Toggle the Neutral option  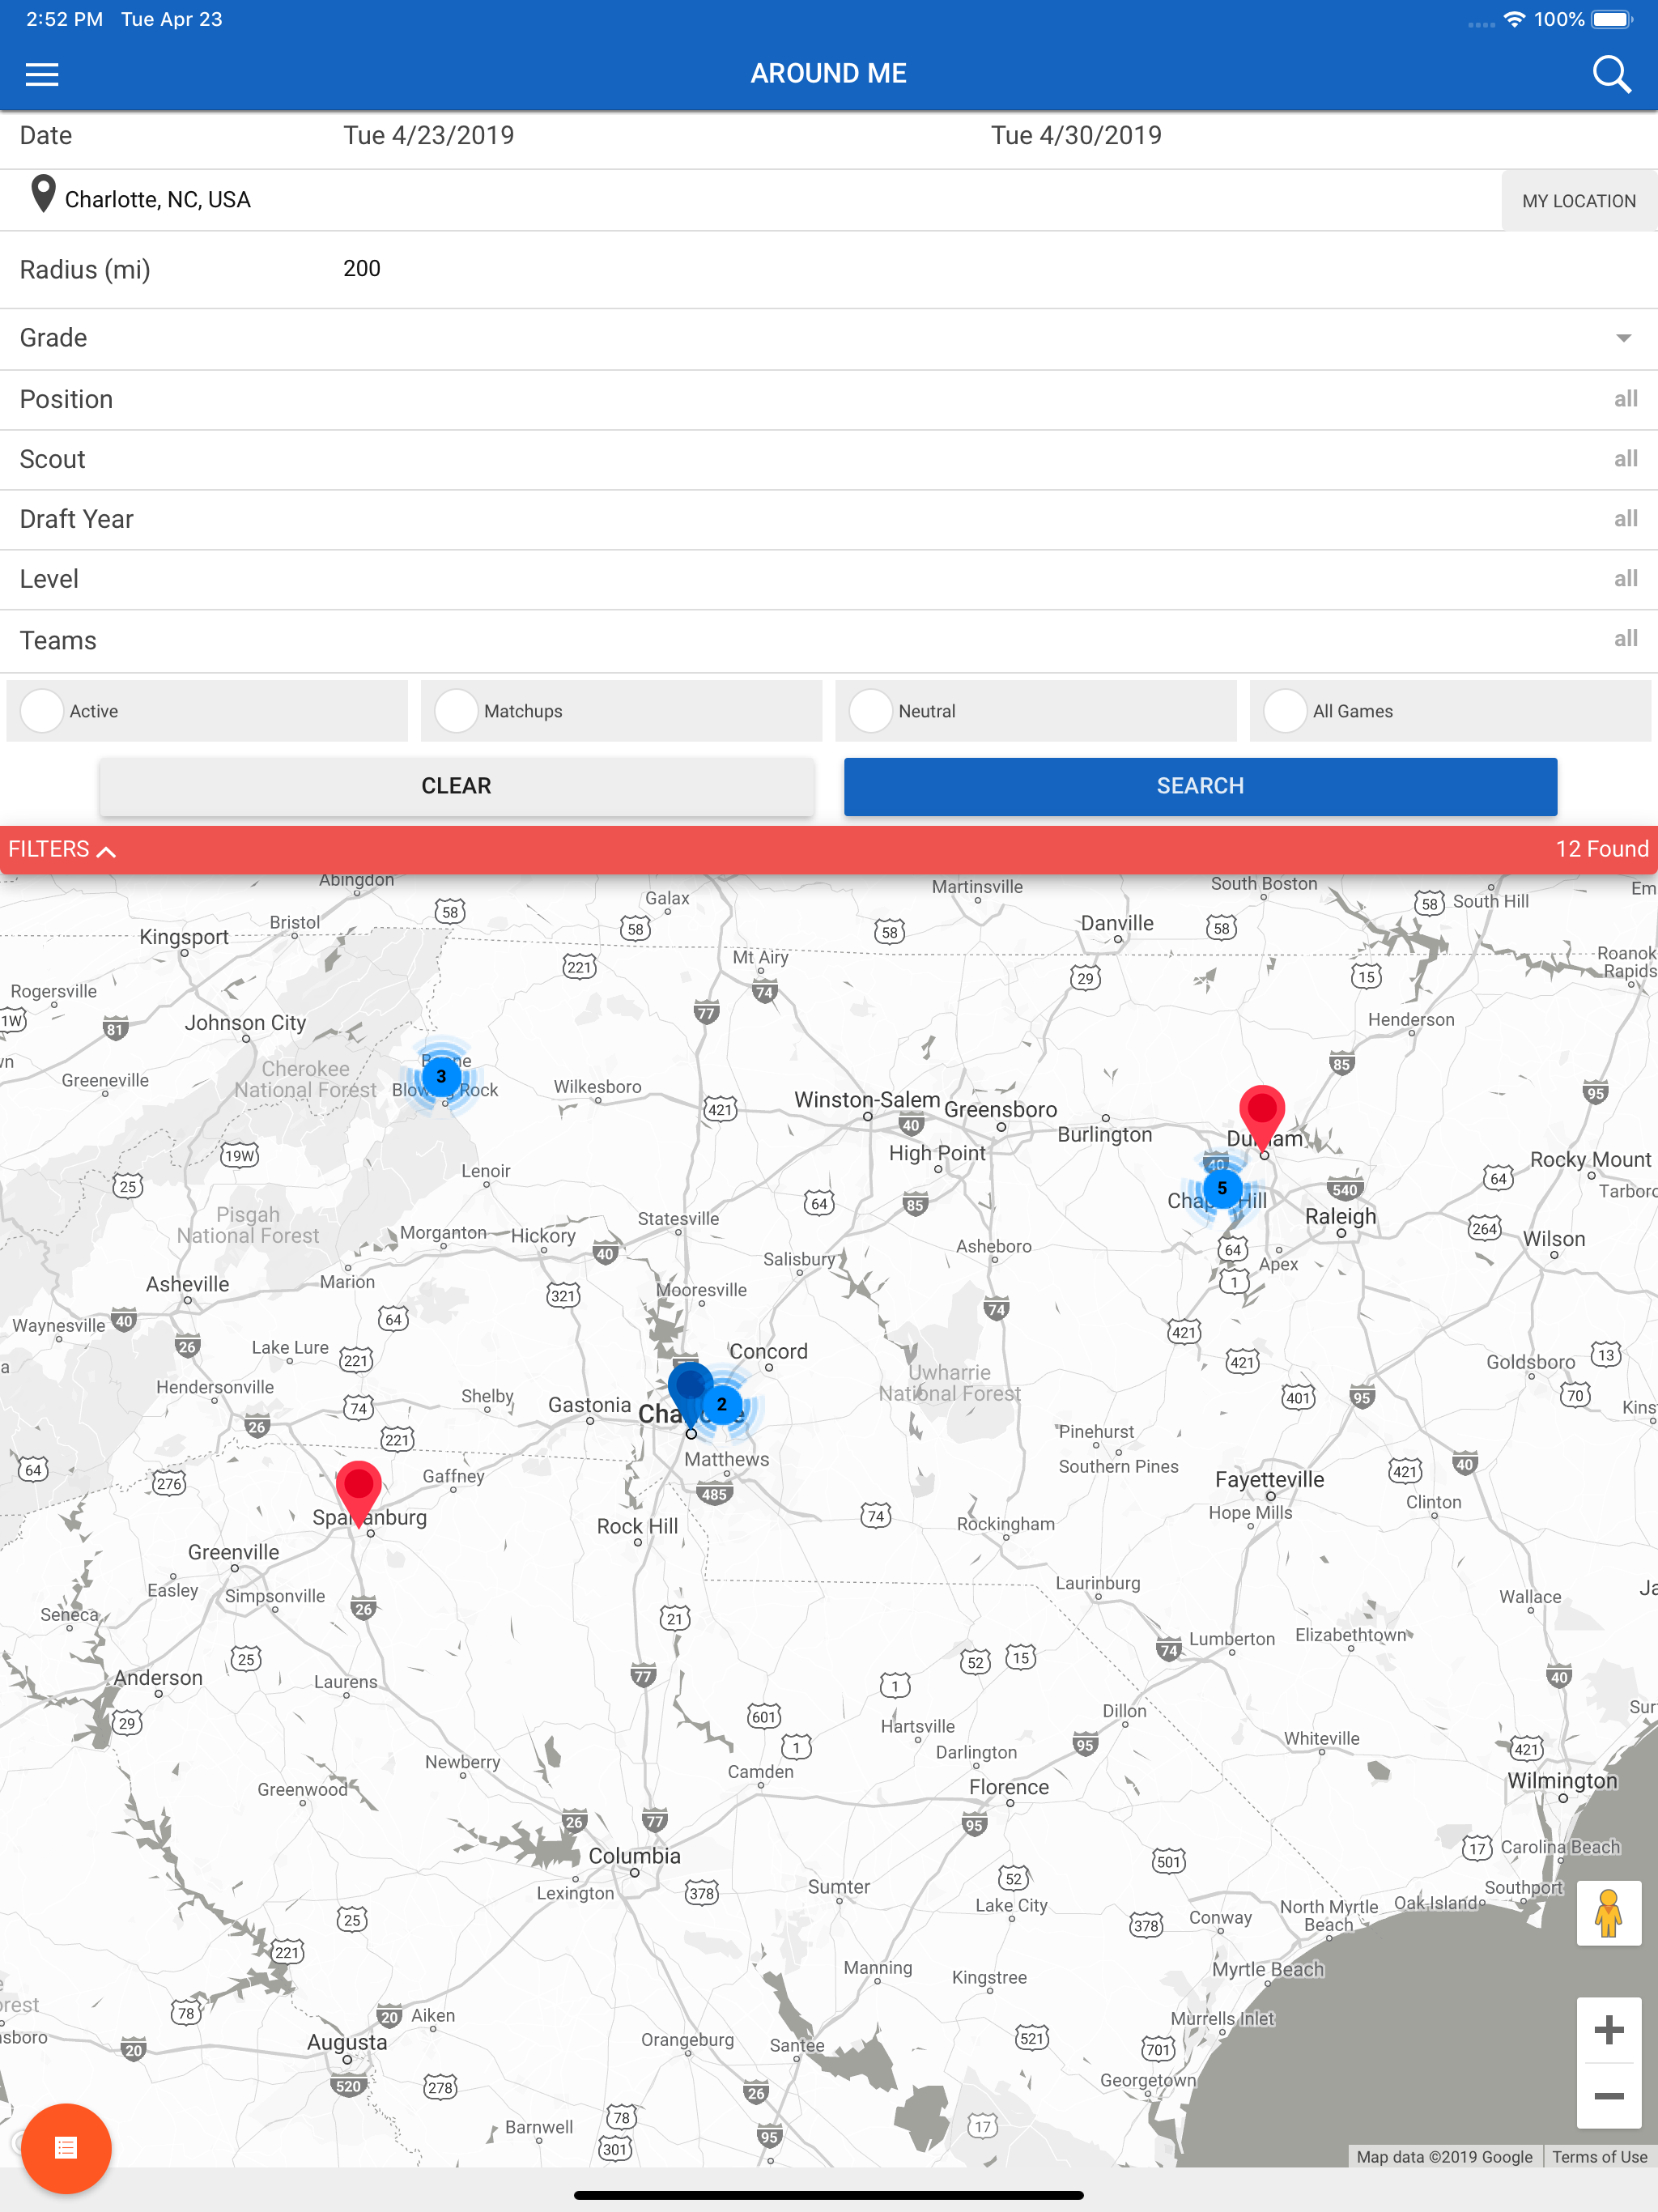[x=1035, y=711]
